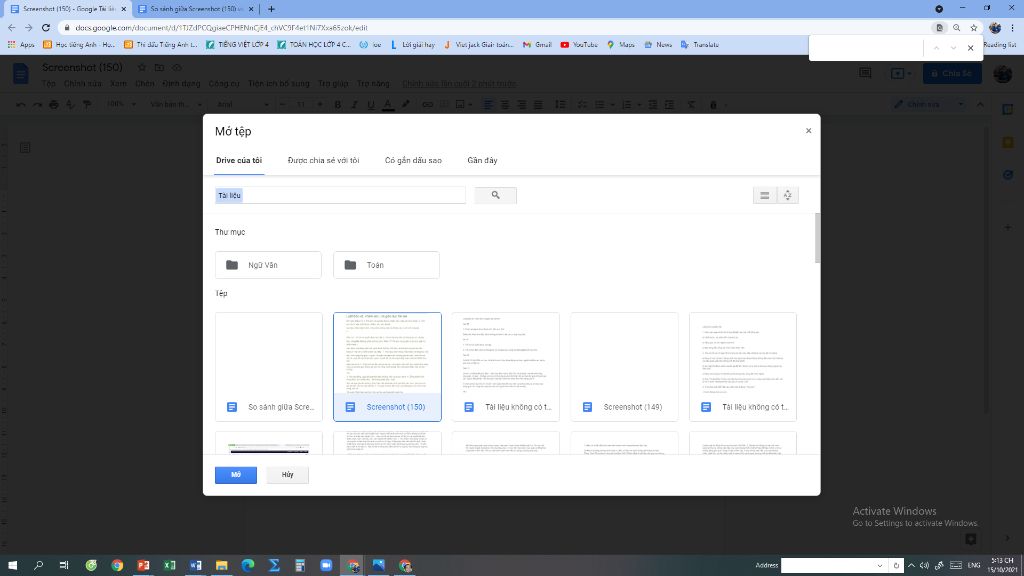Click the redo icon in Docs toolbar
This screenshot has width=1024, height=576.
pos(37,104)
